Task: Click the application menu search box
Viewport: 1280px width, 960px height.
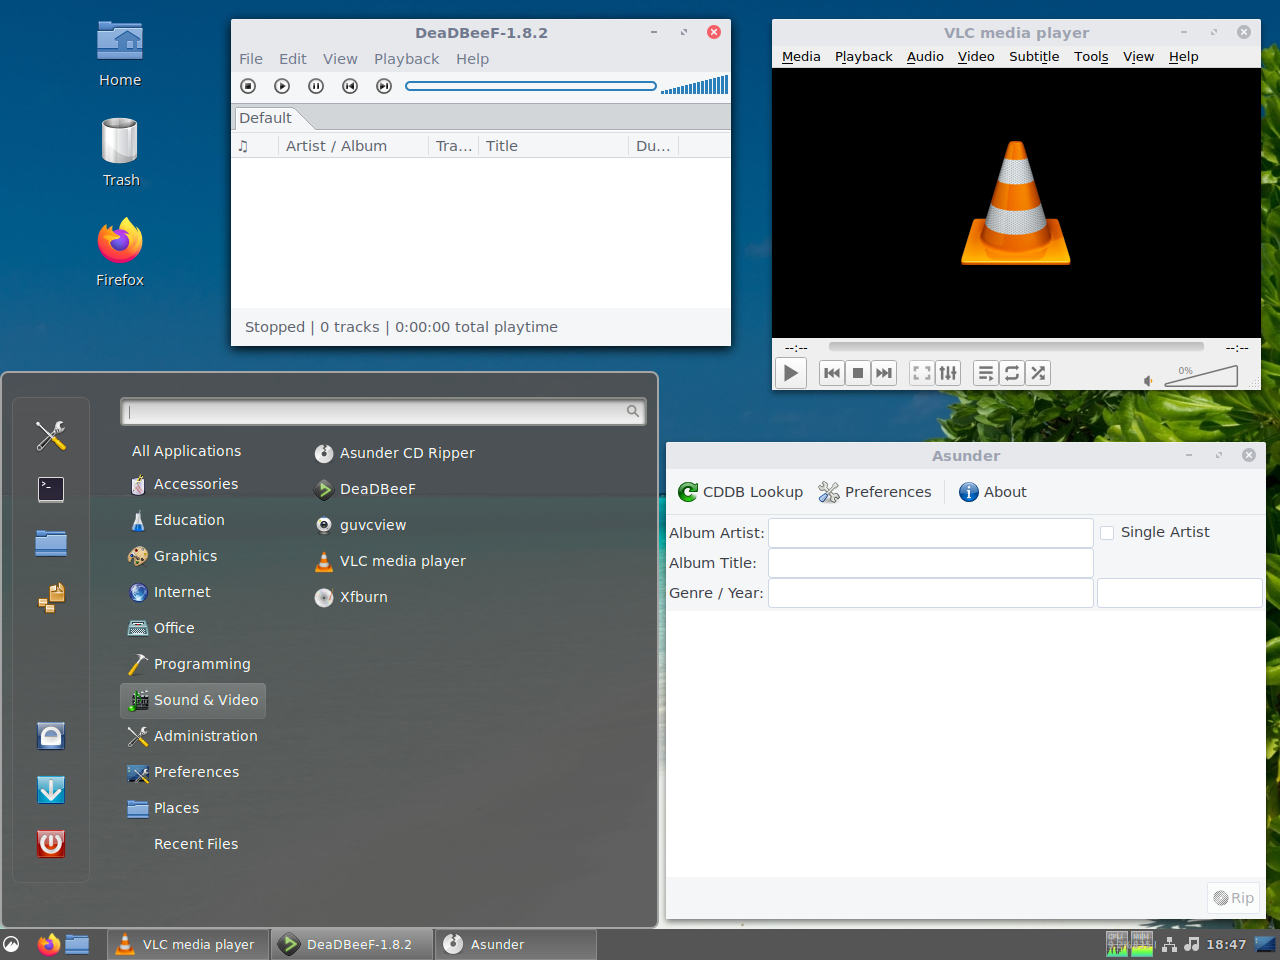Action: pos(383,411)
